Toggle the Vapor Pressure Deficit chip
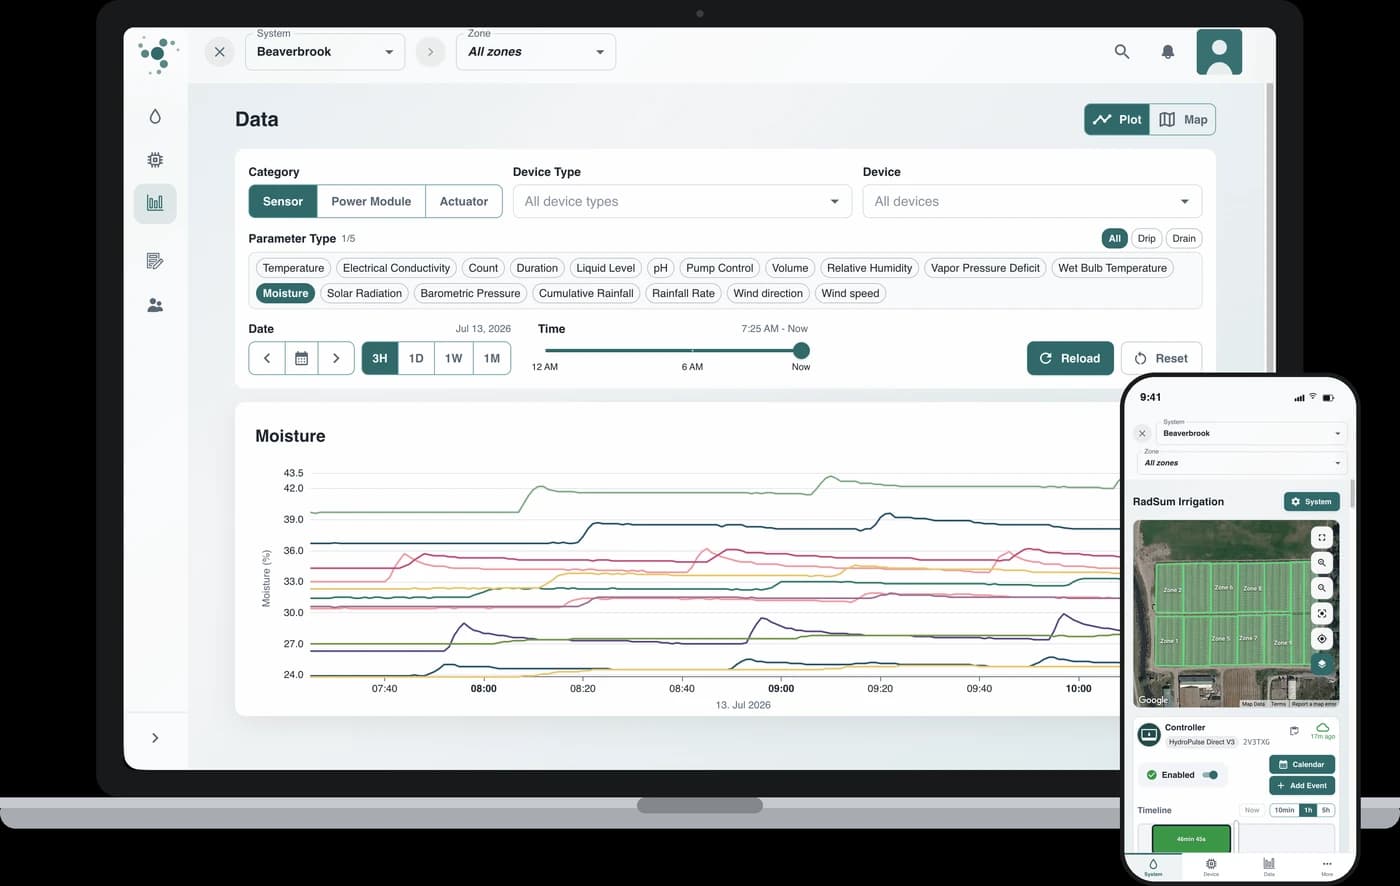Image resolution: width=1400 pixels, height=886 pixels. click(x=985, y=268)
